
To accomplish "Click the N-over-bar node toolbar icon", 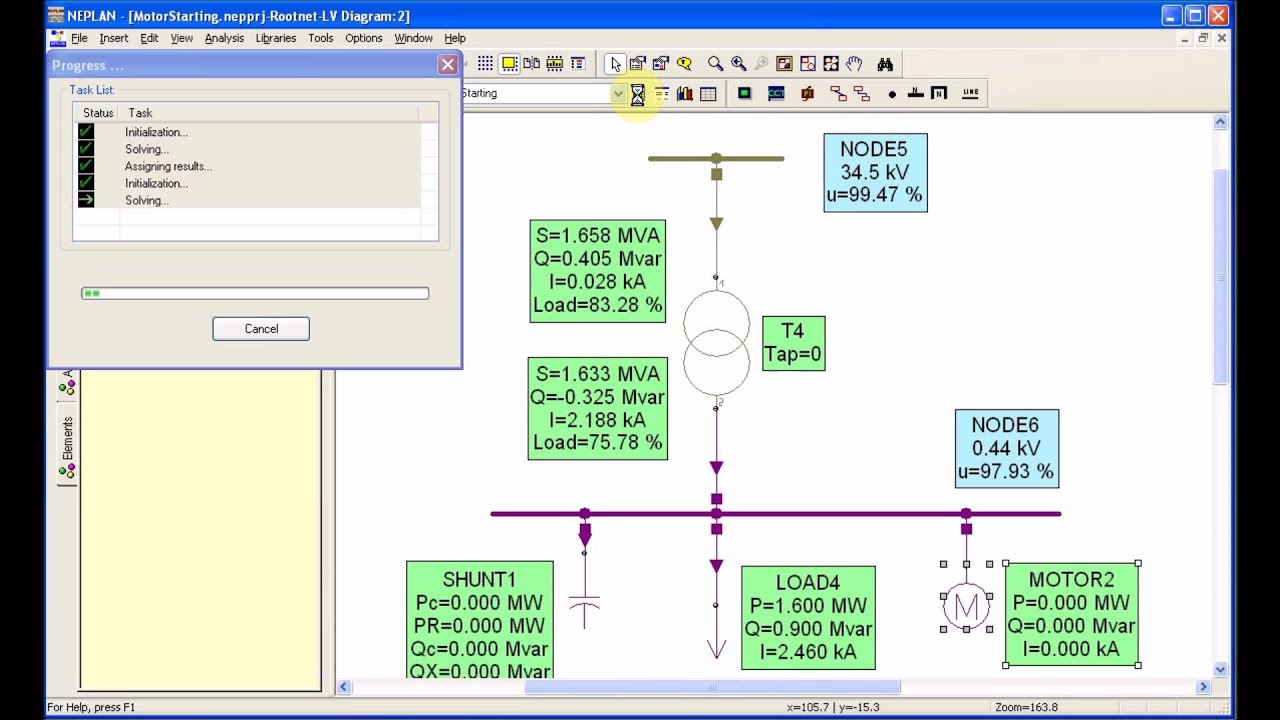I will point(915,93).
